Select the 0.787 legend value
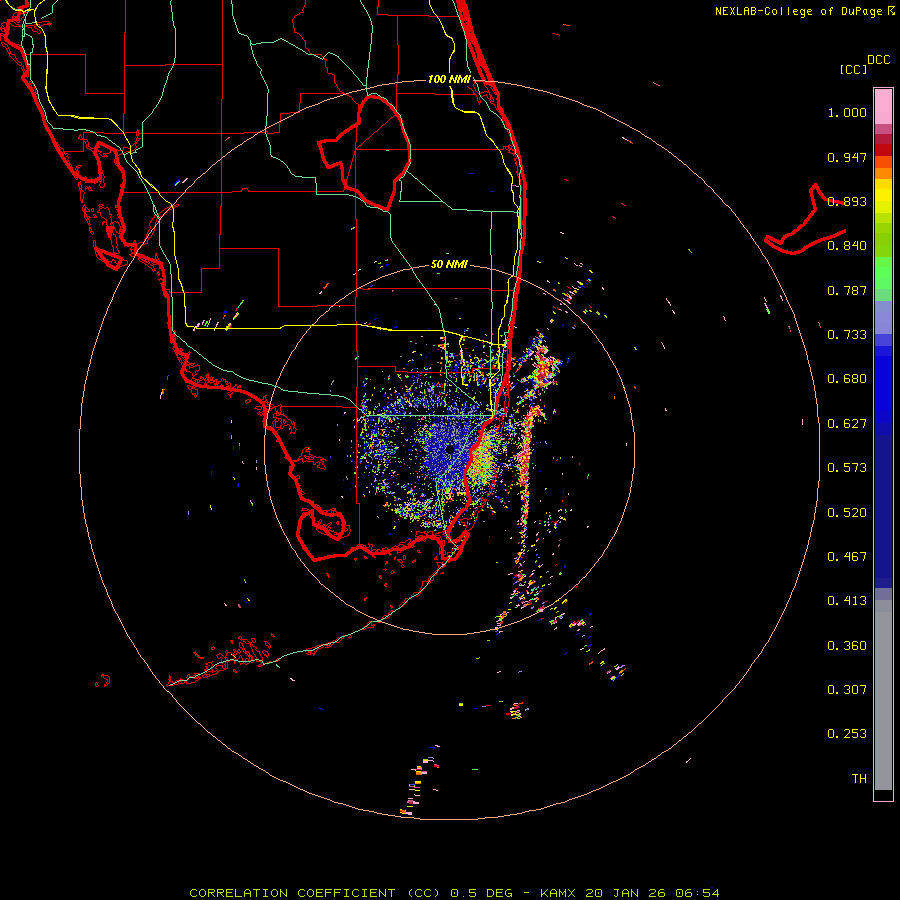This screenshot has height=900, width=900. point(847,290)
